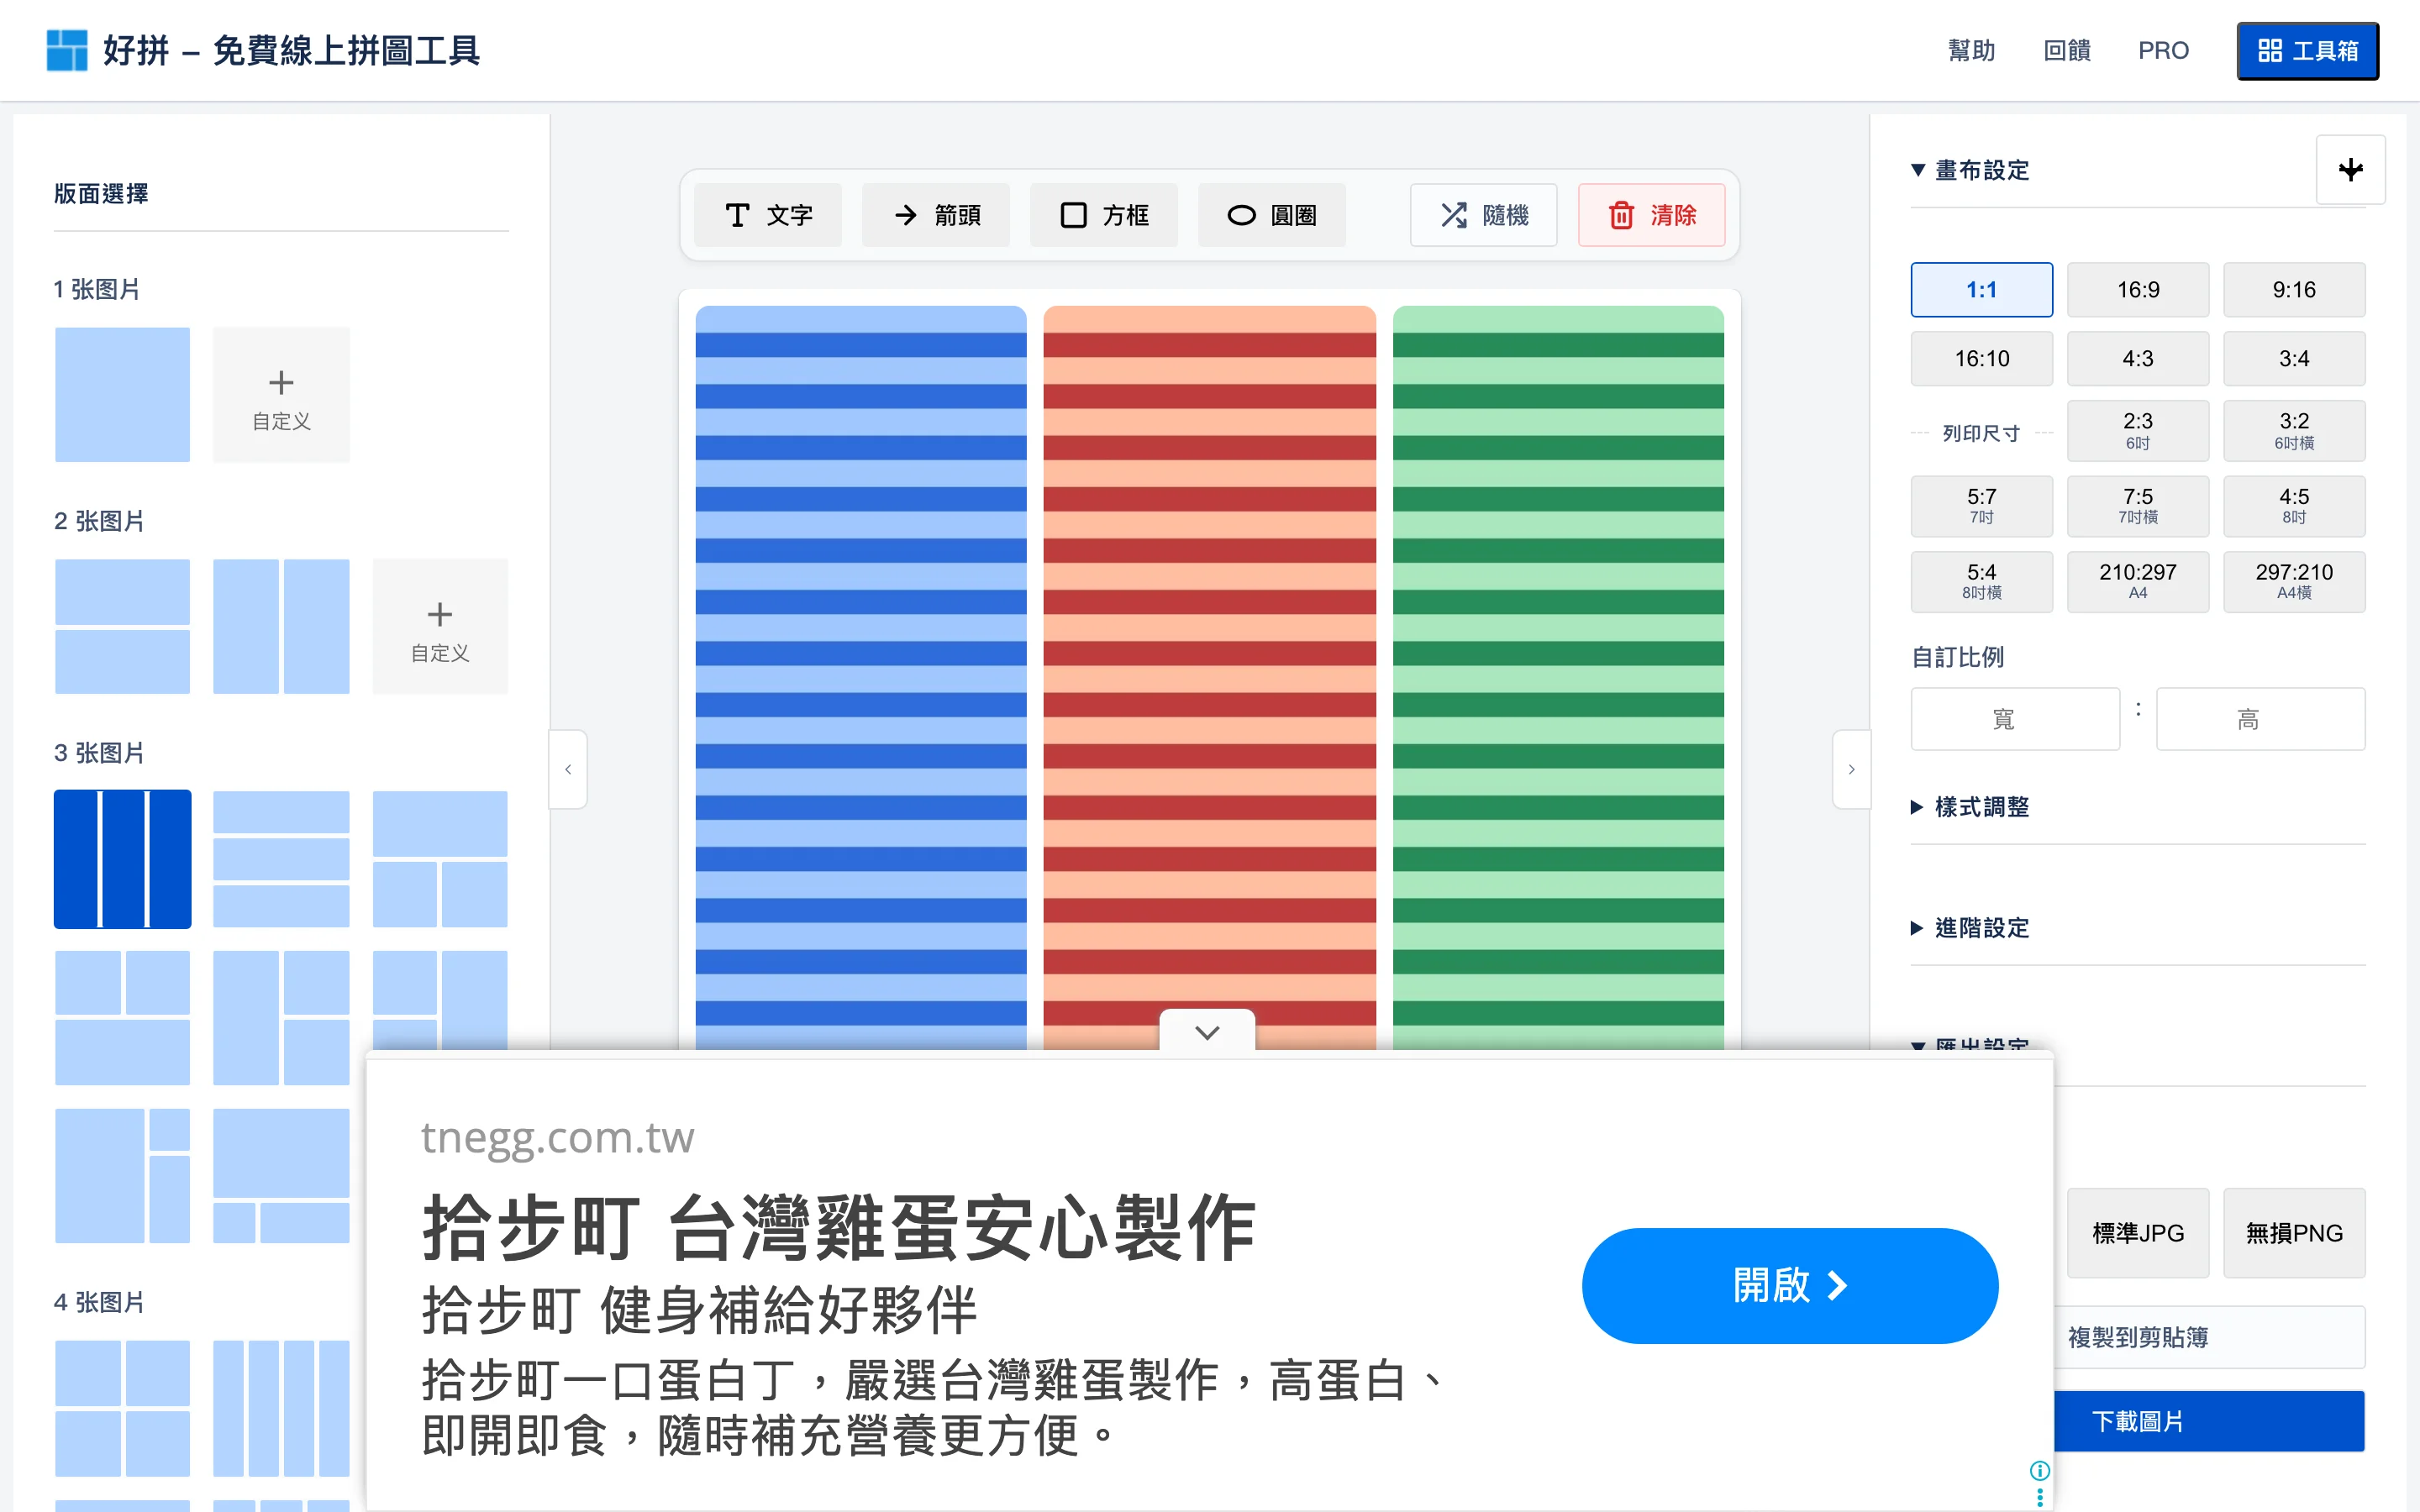Screen dimensions: 2420x1512
Task: Open the PRO page
Action: point(2163,50)
